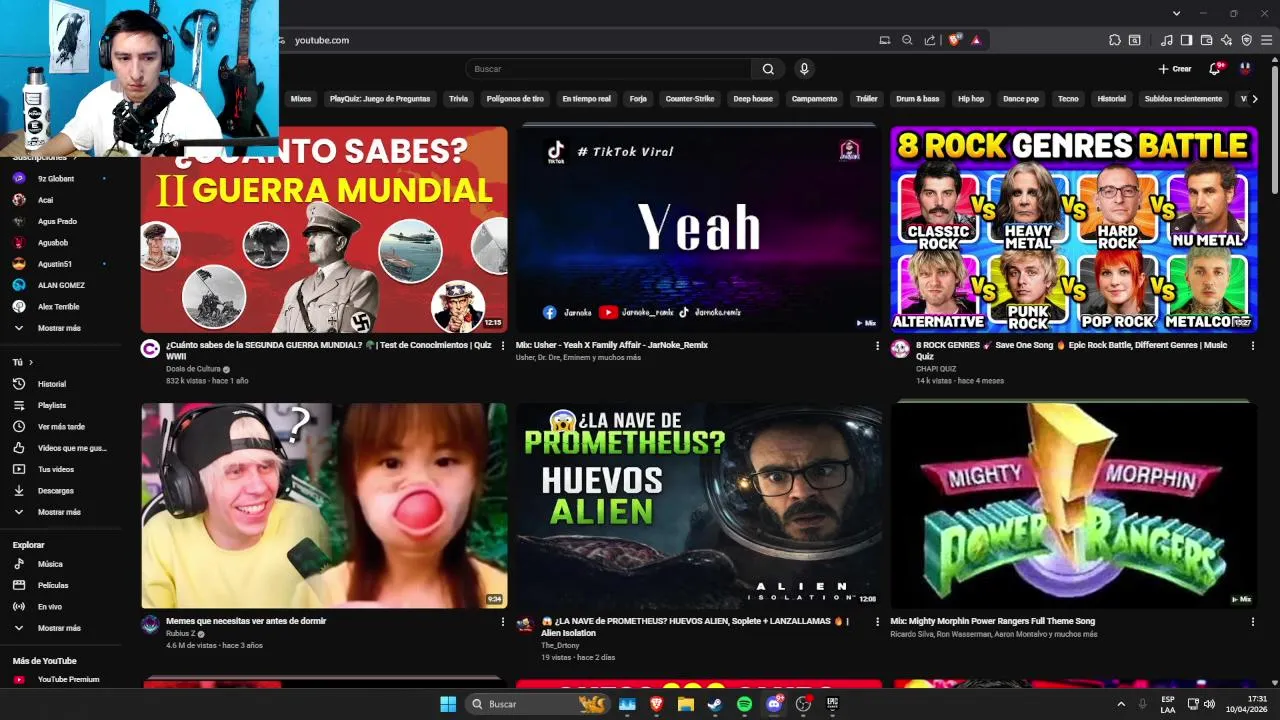Show hidden system tray icons
The image size is (1280, 720).
(1121, 704)
